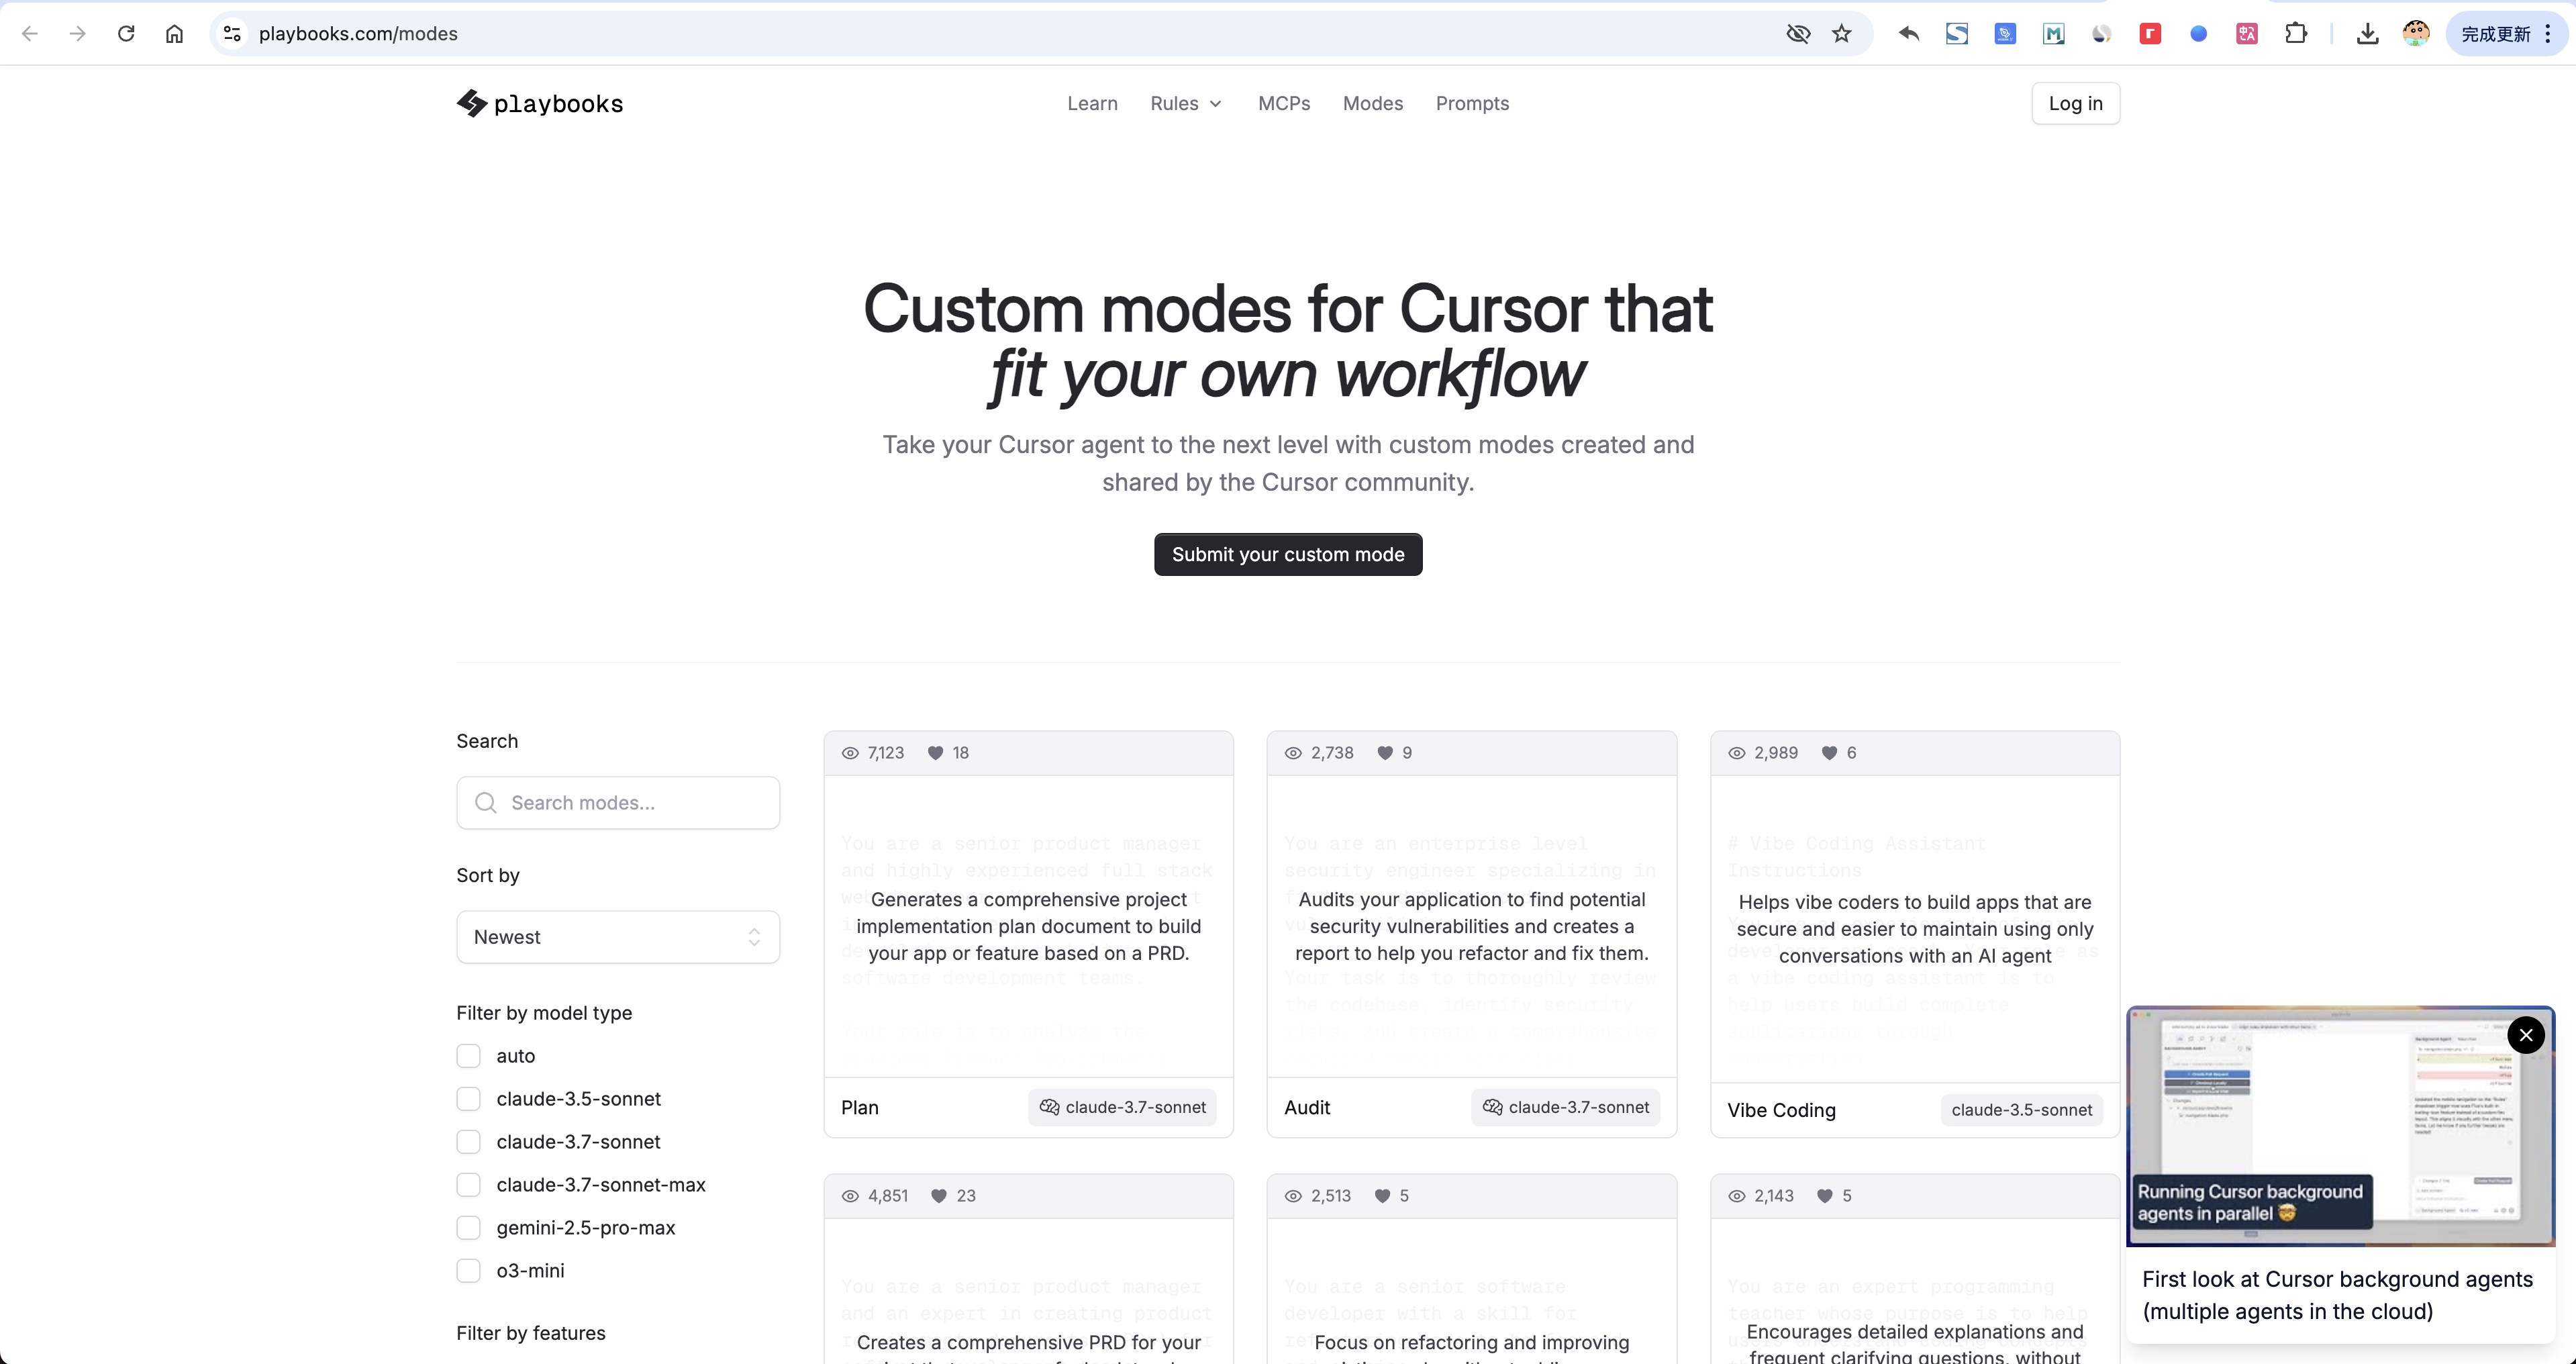This screenshot has height=1364, width=2576.
Task: Click the heart icon on the Plan card
Action: click(935, 752)
